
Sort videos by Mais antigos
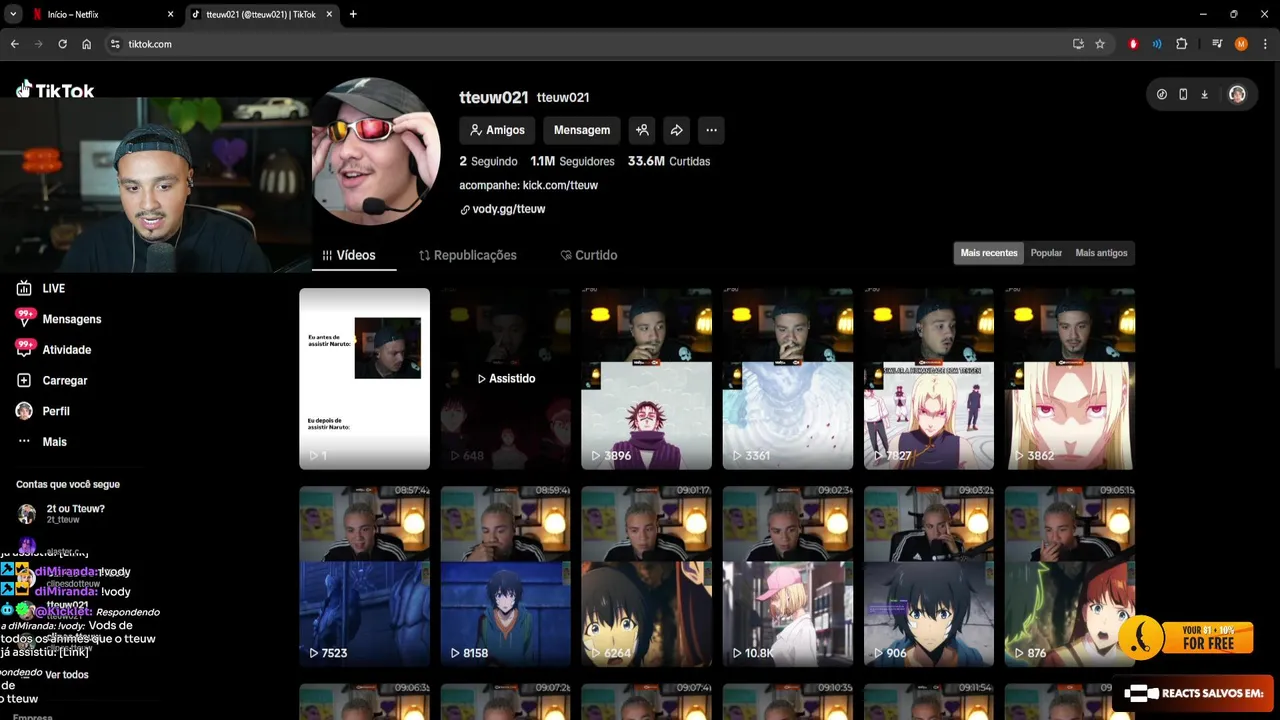point(1101,253)
